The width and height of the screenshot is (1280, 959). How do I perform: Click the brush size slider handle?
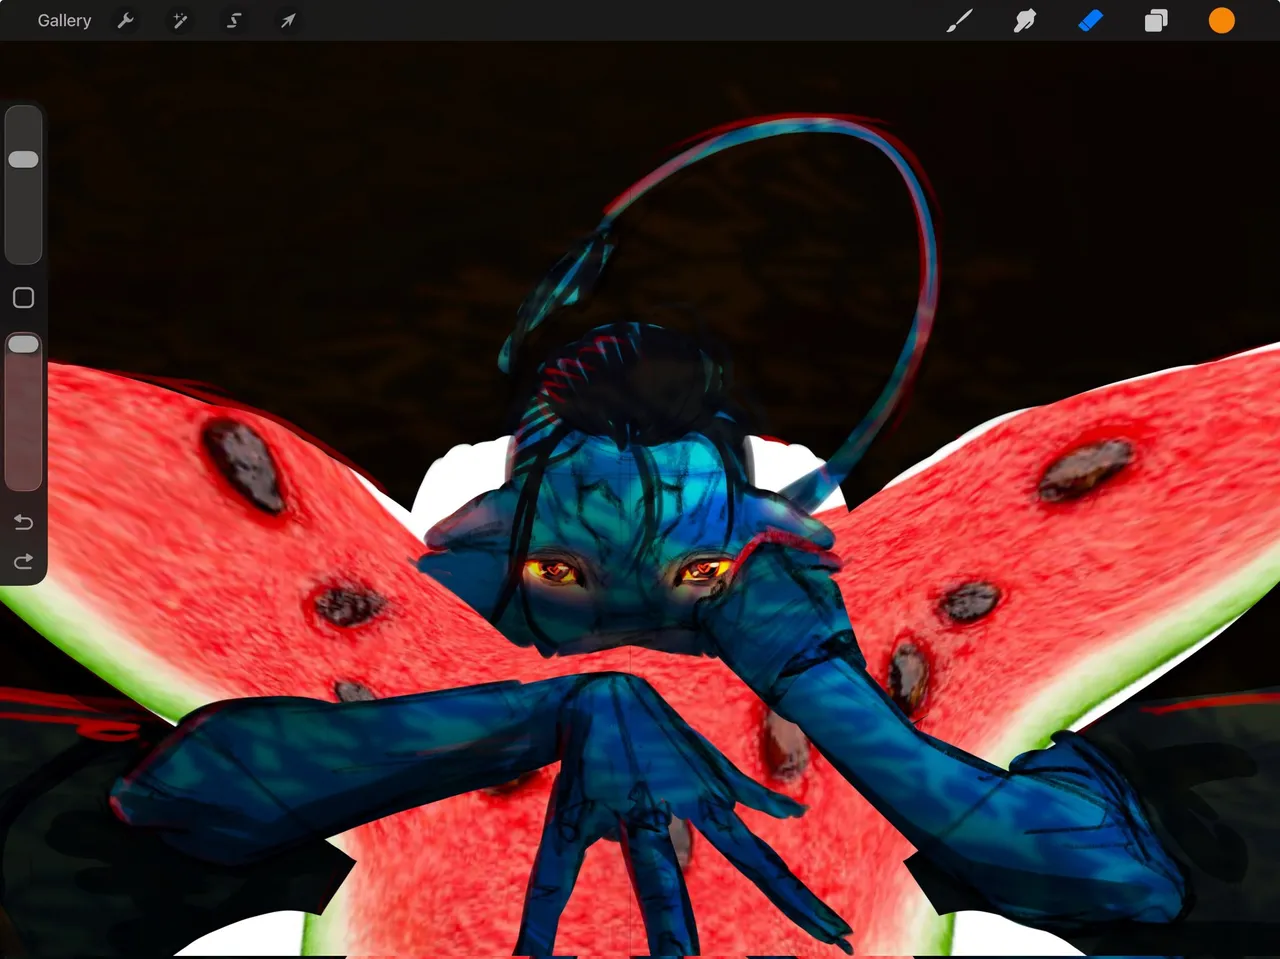click(x=23, y=159)
